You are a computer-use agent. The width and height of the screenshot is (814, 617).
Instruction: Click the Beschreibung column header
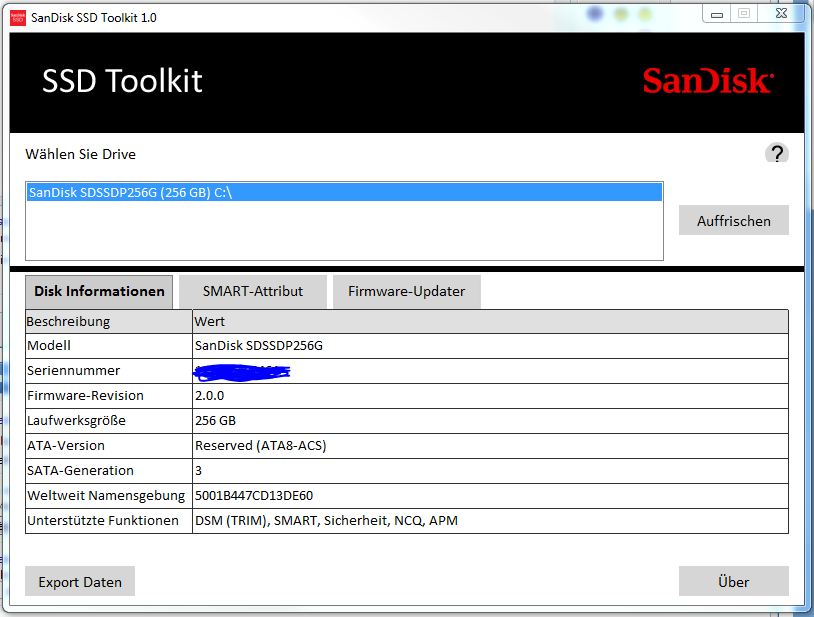tap(108, 321)
